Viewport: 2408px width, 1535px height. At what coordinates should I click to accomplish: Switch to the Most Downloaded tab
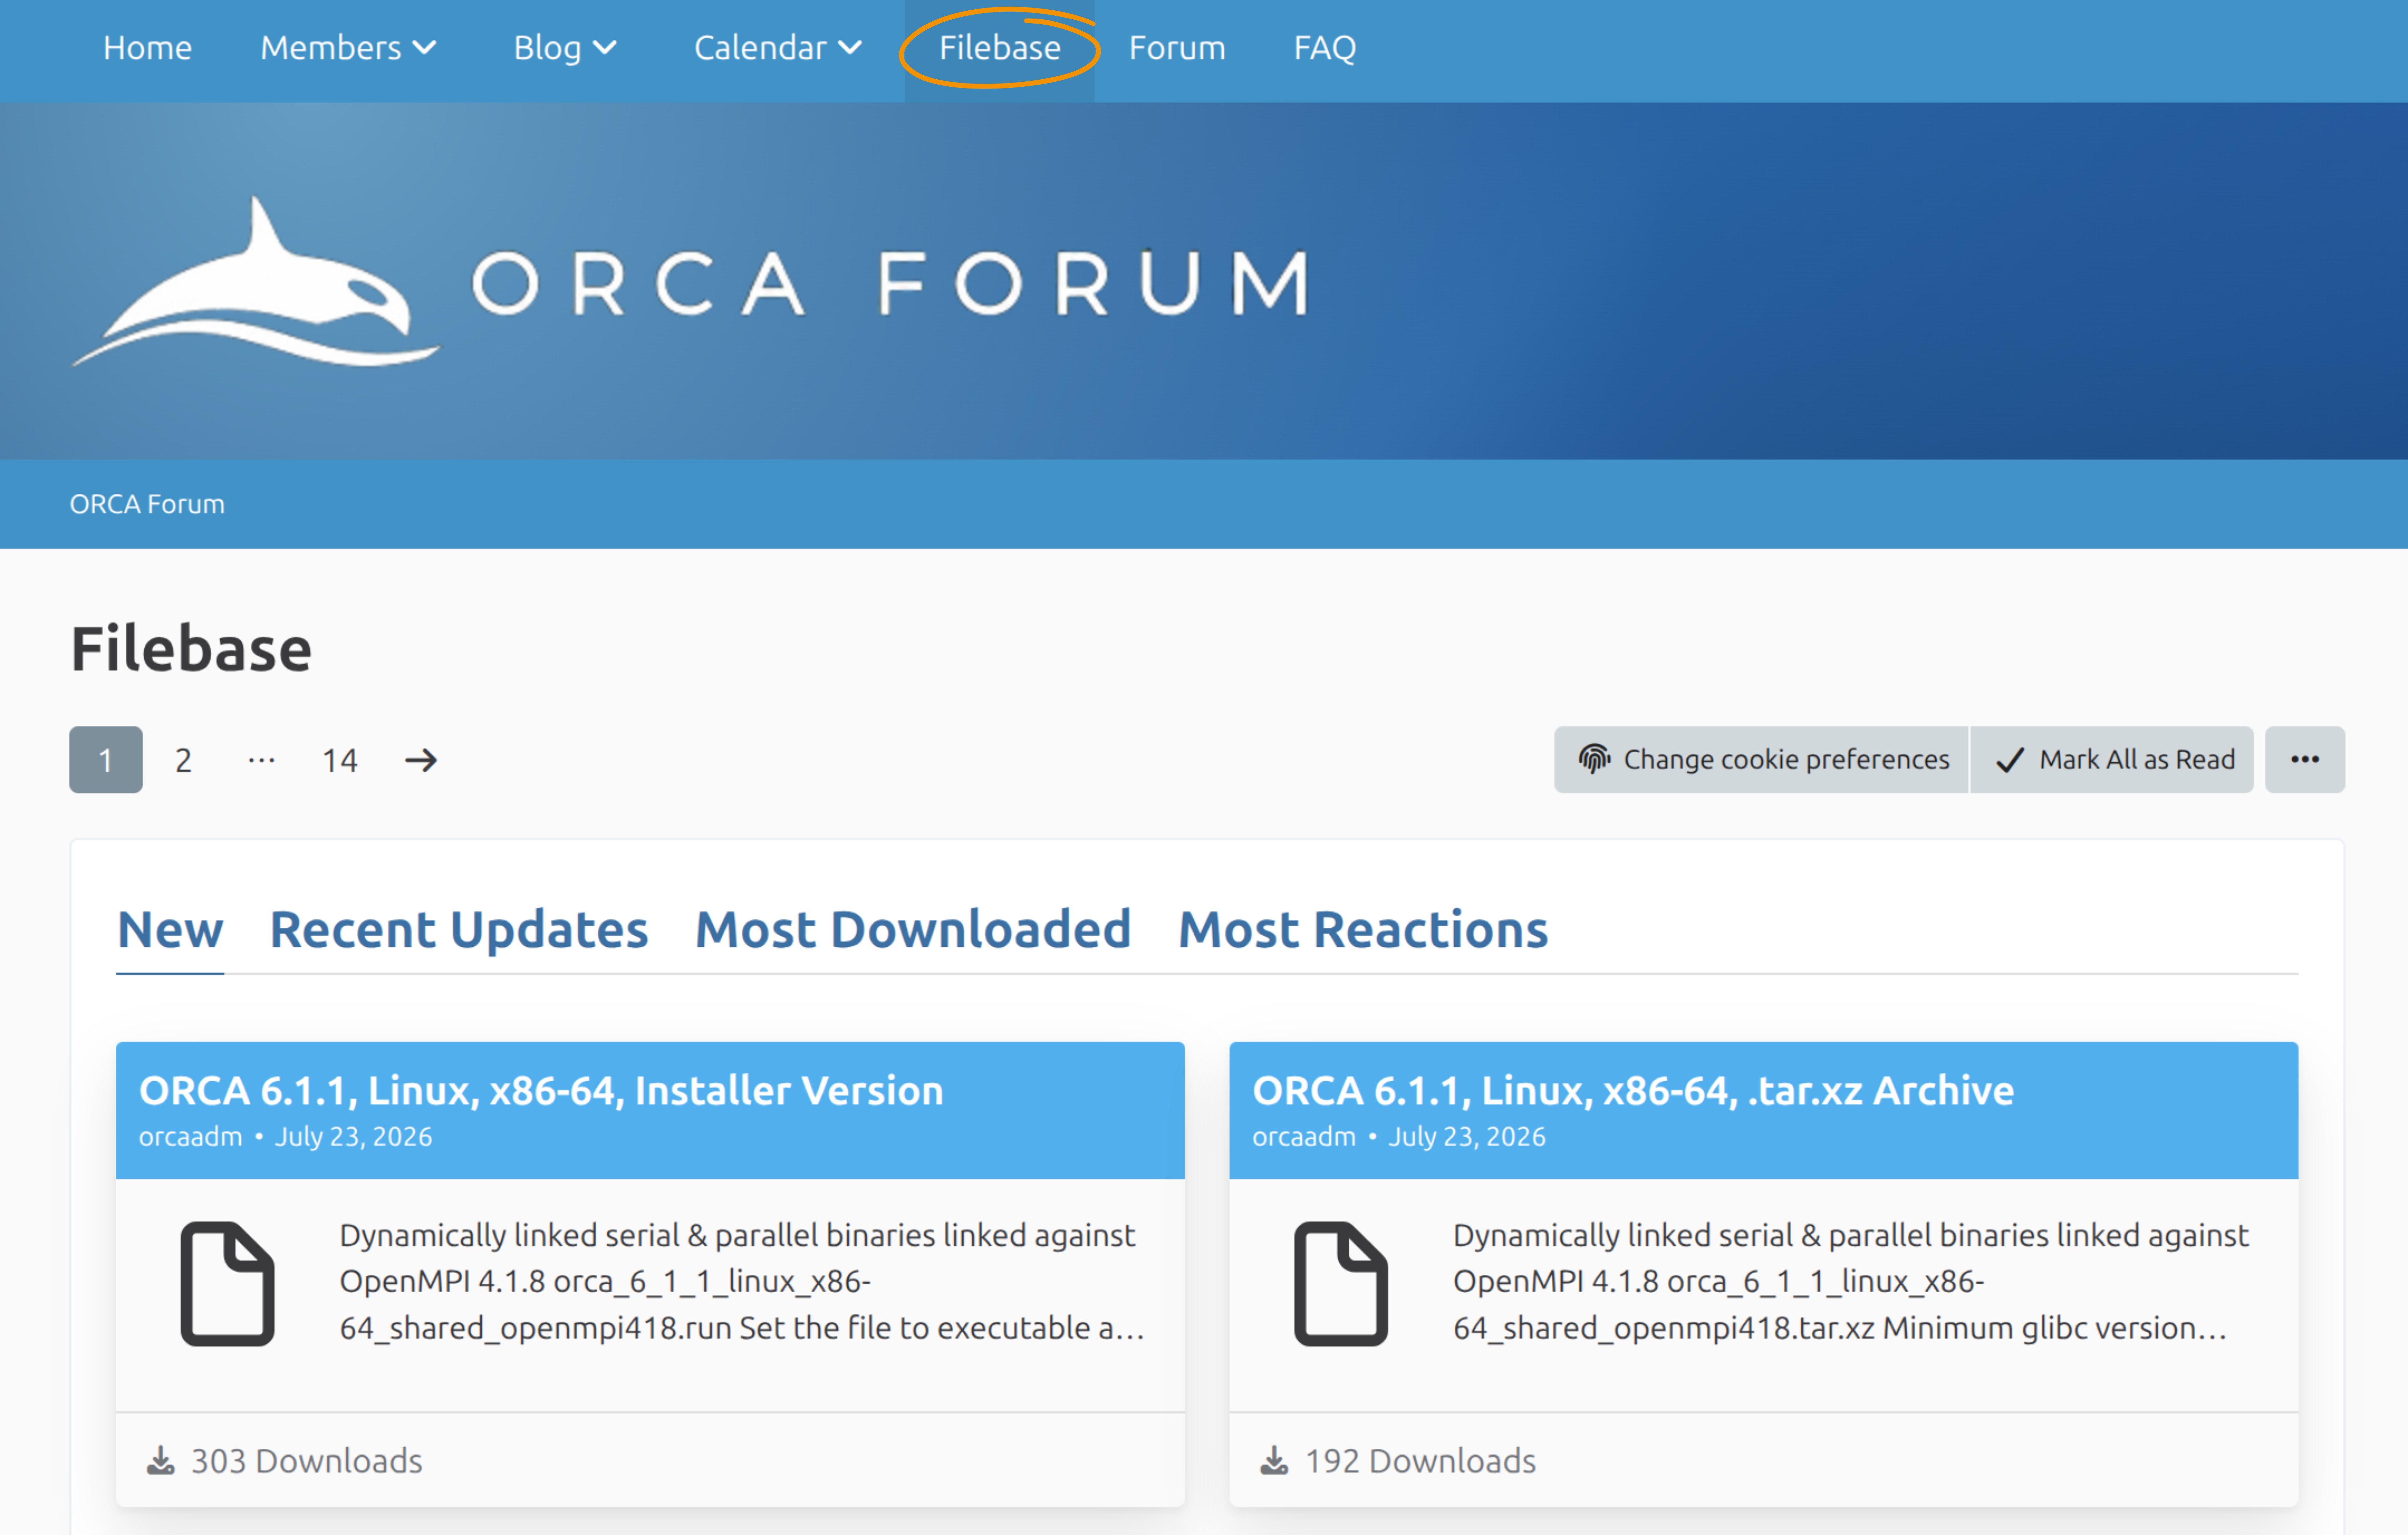pyautogui.click(x=913, y=930)
